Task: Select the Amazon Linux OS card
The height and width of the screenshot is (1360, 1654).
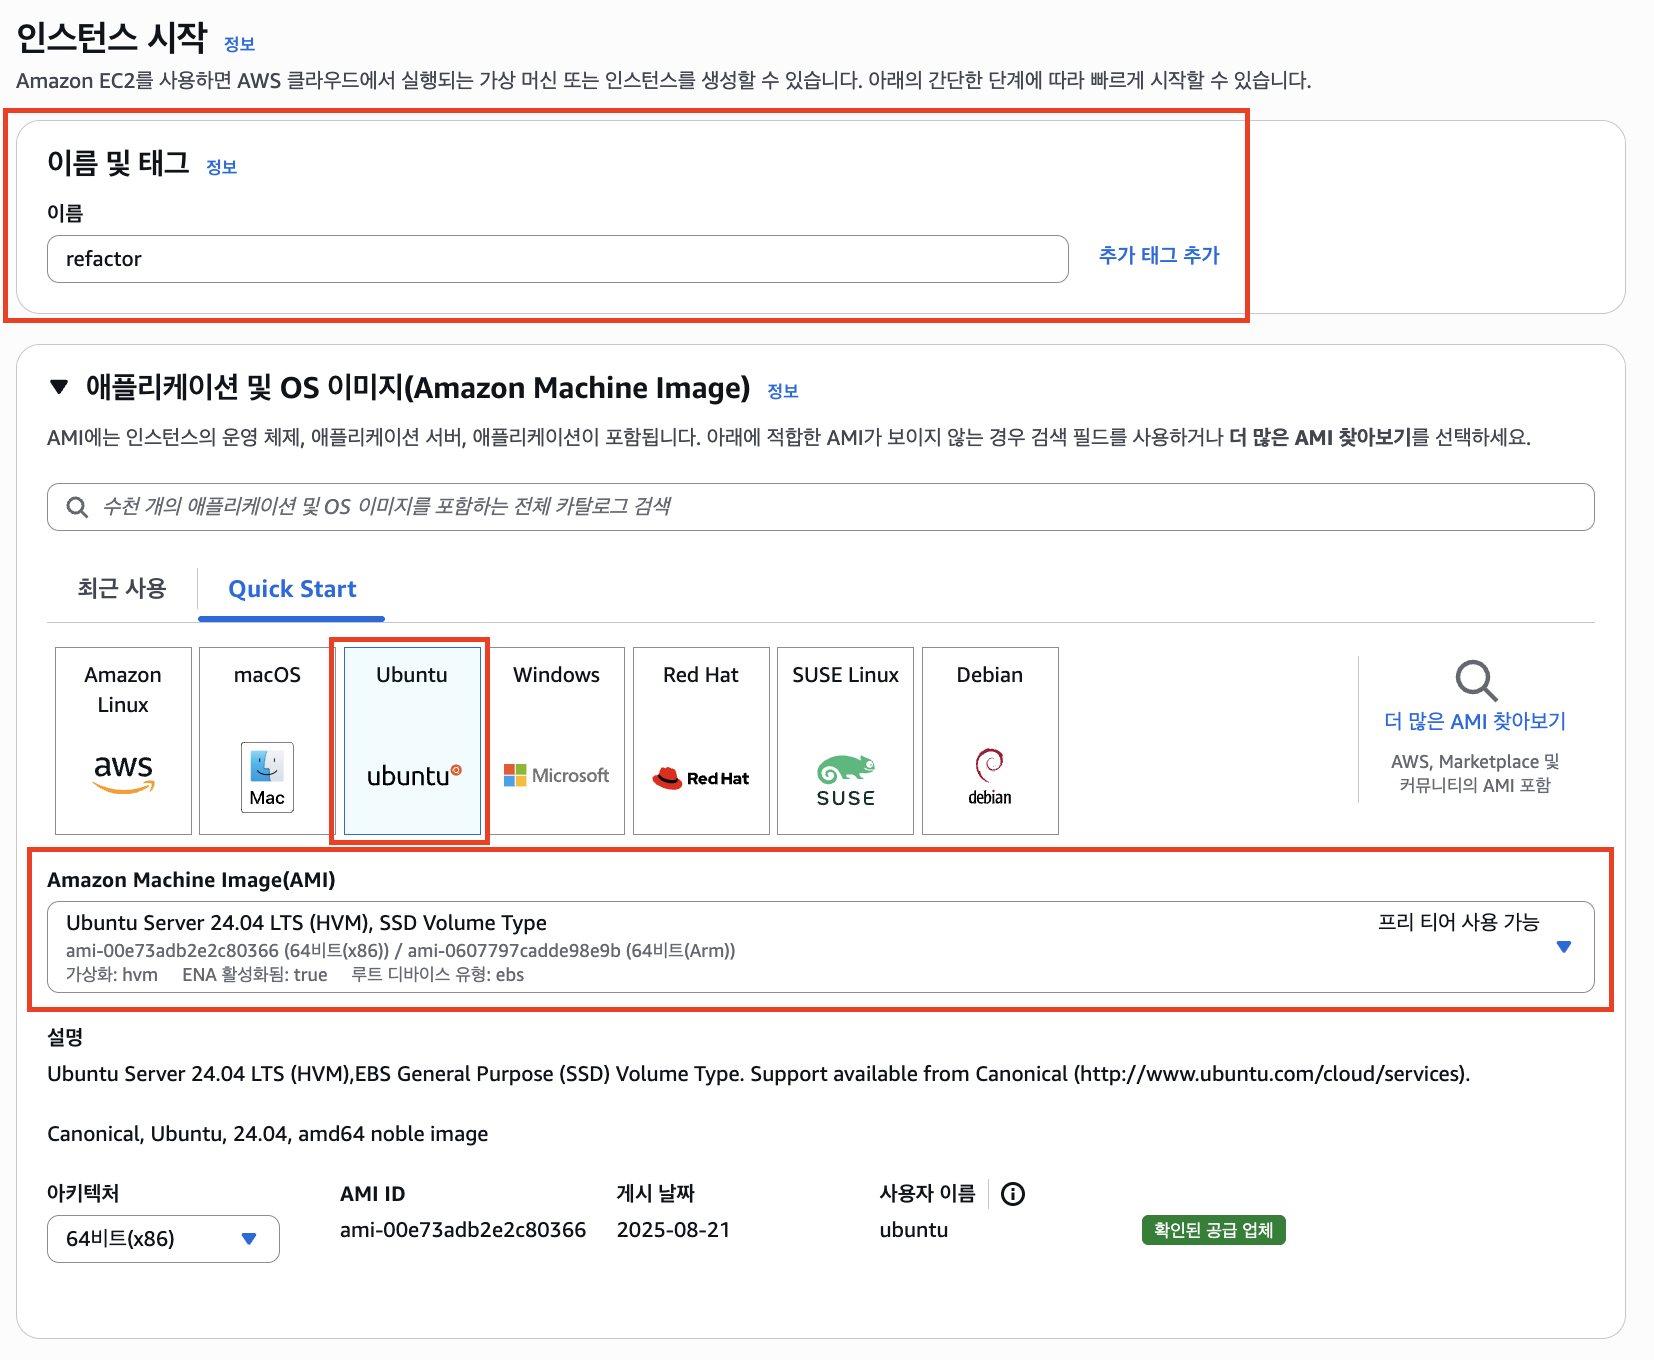Action: tap(123, 741)
